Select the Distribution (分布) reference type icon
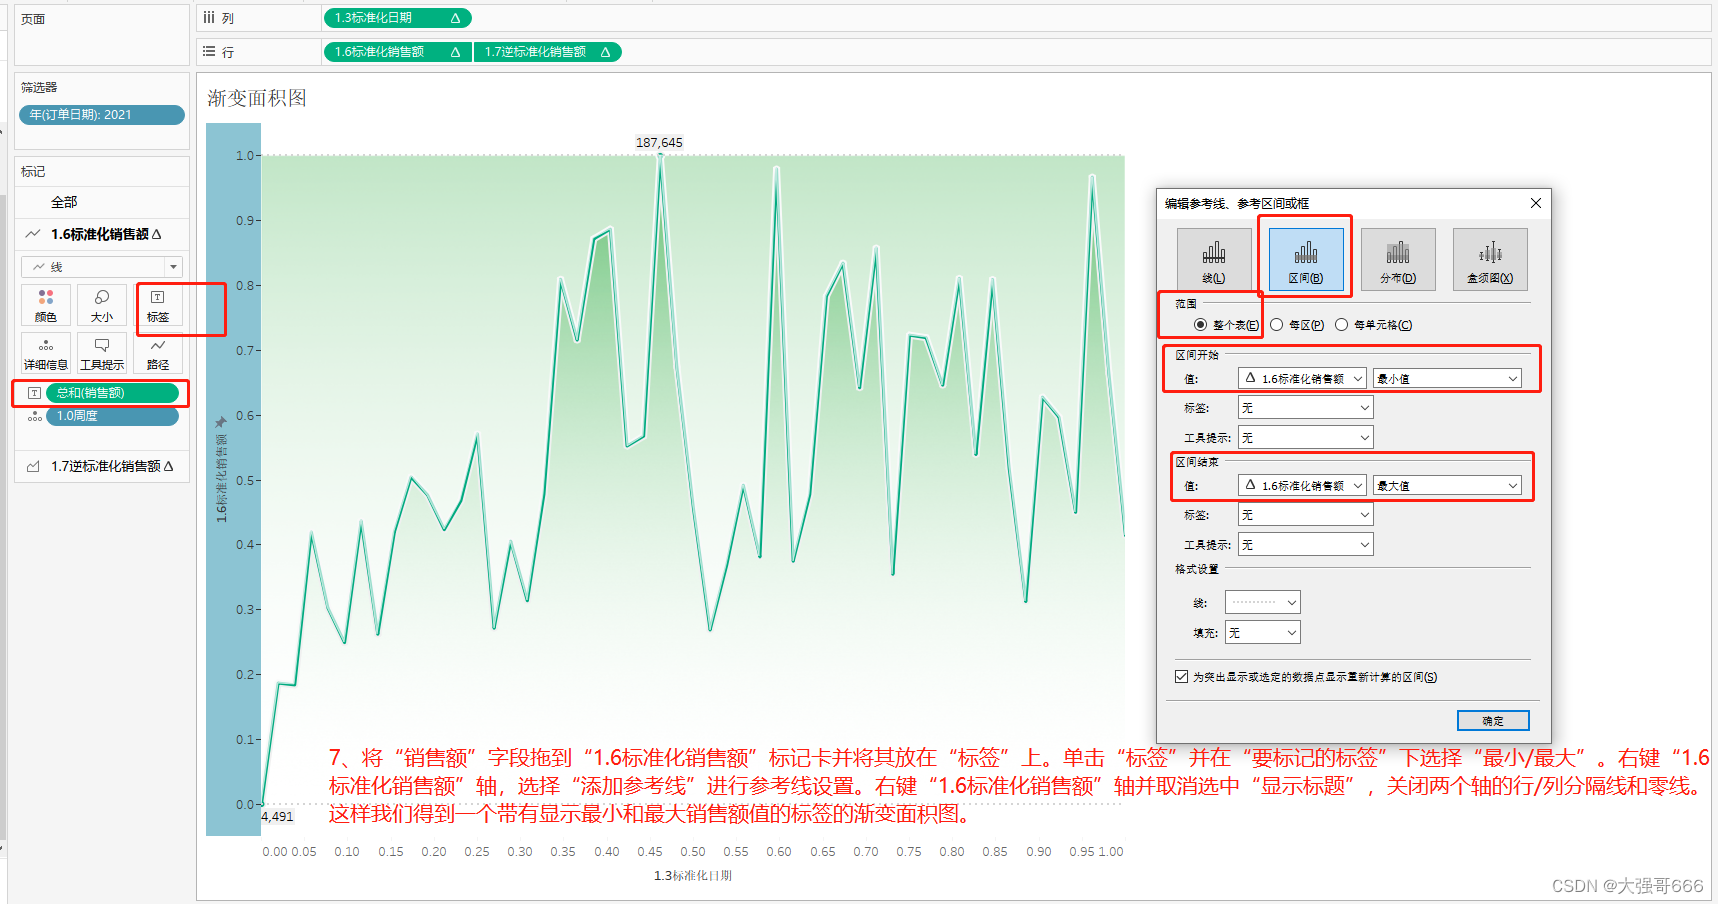1718x904 pixels. click(1398, 259)
